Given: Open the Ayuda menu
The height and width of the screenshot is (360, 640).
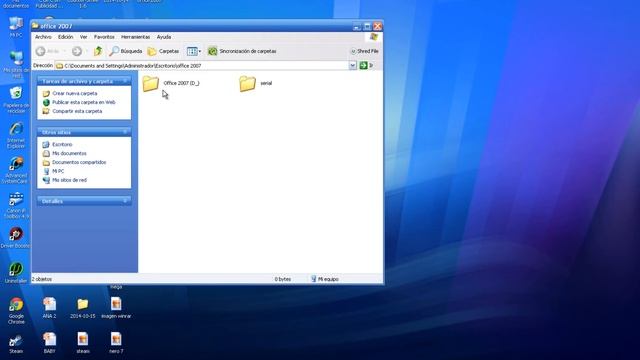Looking at the screenshot, I should (164, 37).
